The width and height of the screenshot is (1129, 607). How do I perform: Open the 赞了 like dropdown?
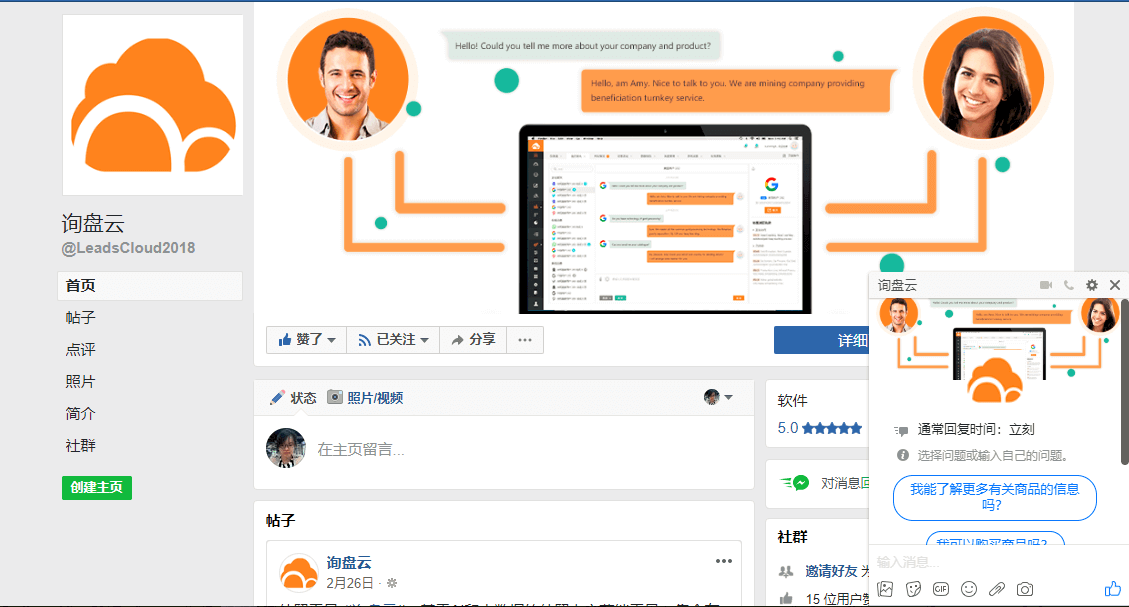(307, 340)
